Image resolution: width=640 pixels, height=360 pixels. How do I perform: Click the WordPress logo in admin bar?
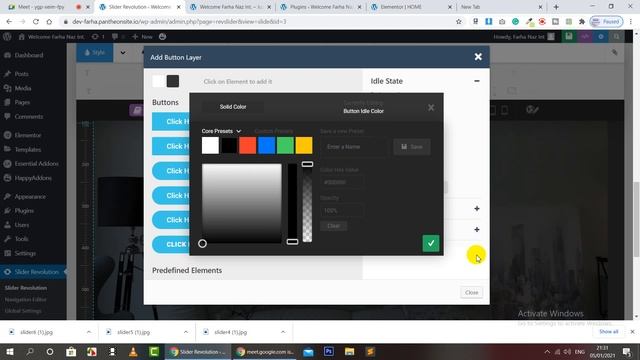pos(7,37)
